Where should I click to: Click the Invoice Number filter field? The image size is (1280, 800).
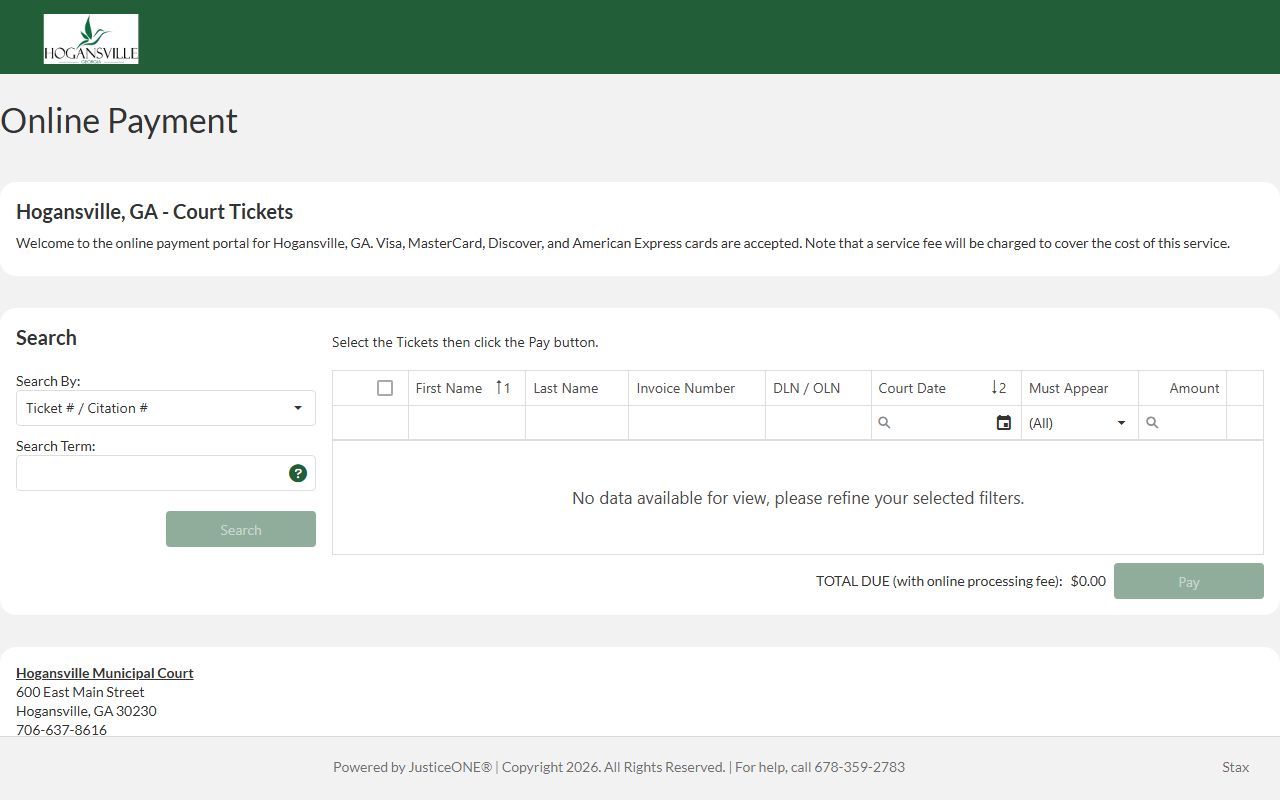pyautogui.click(x=697, y=423)
